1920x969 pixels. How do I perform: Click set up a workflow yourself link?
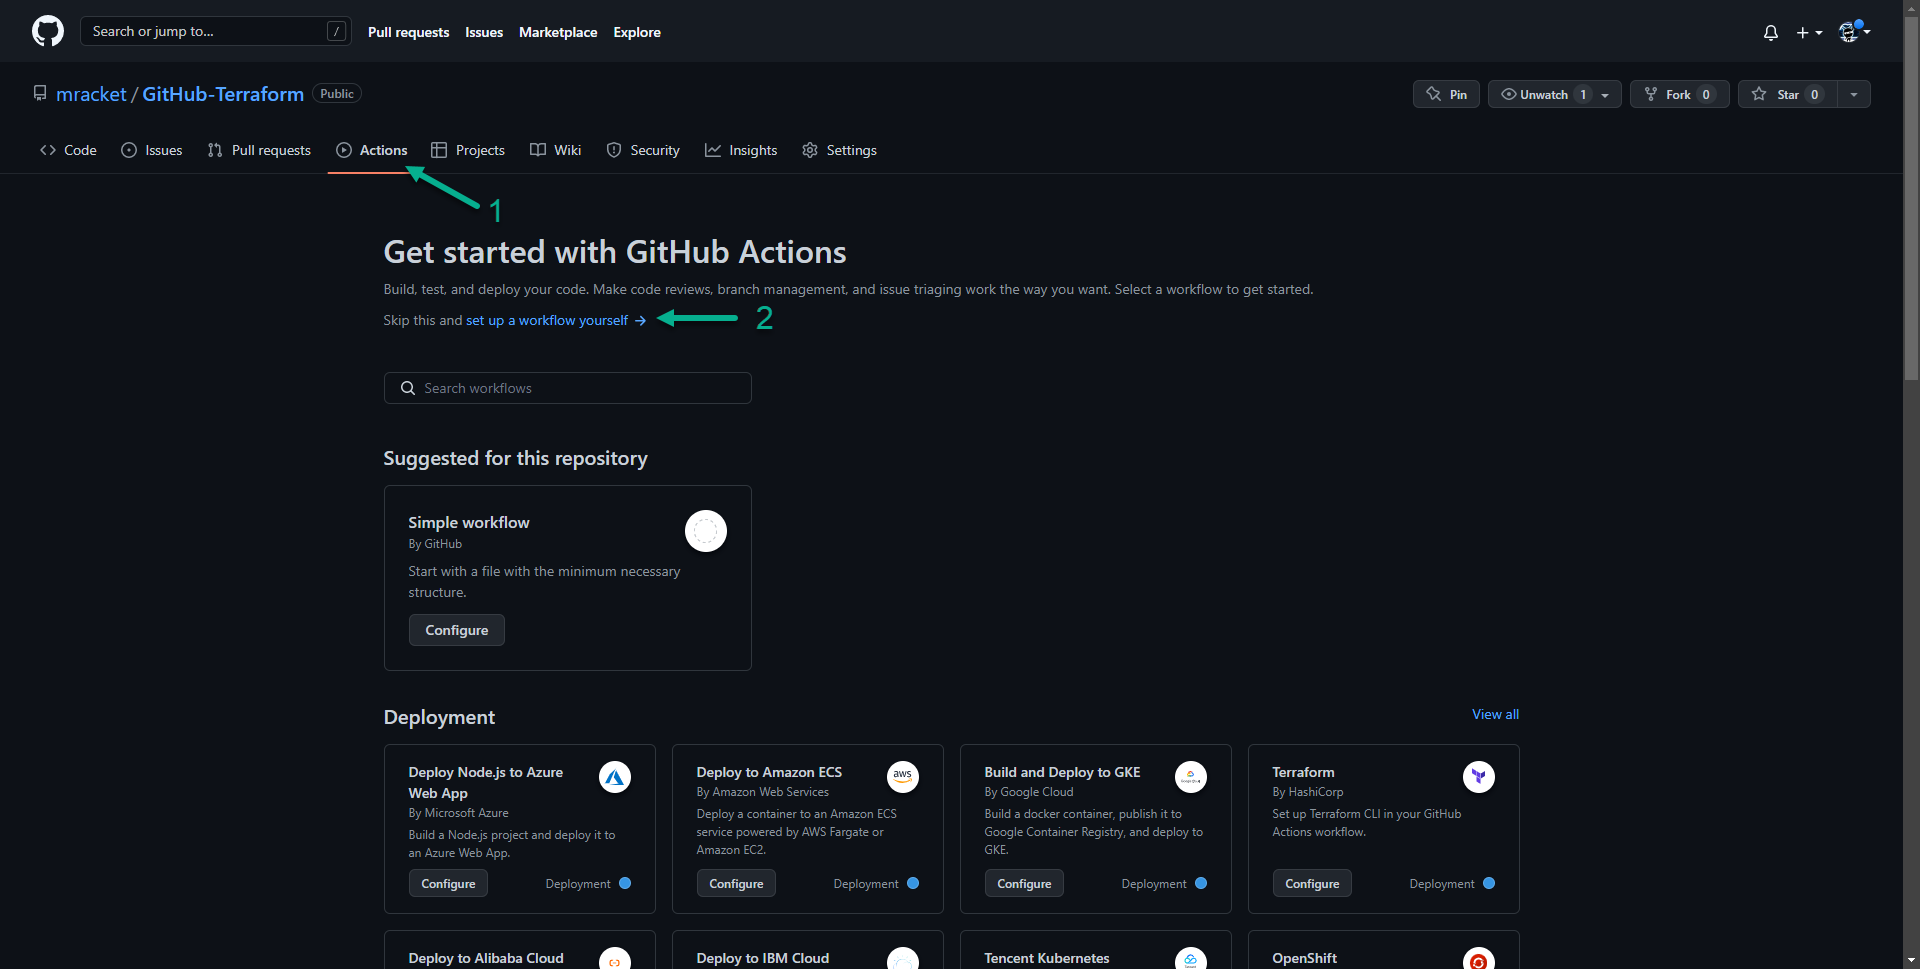tap(556, 320)
